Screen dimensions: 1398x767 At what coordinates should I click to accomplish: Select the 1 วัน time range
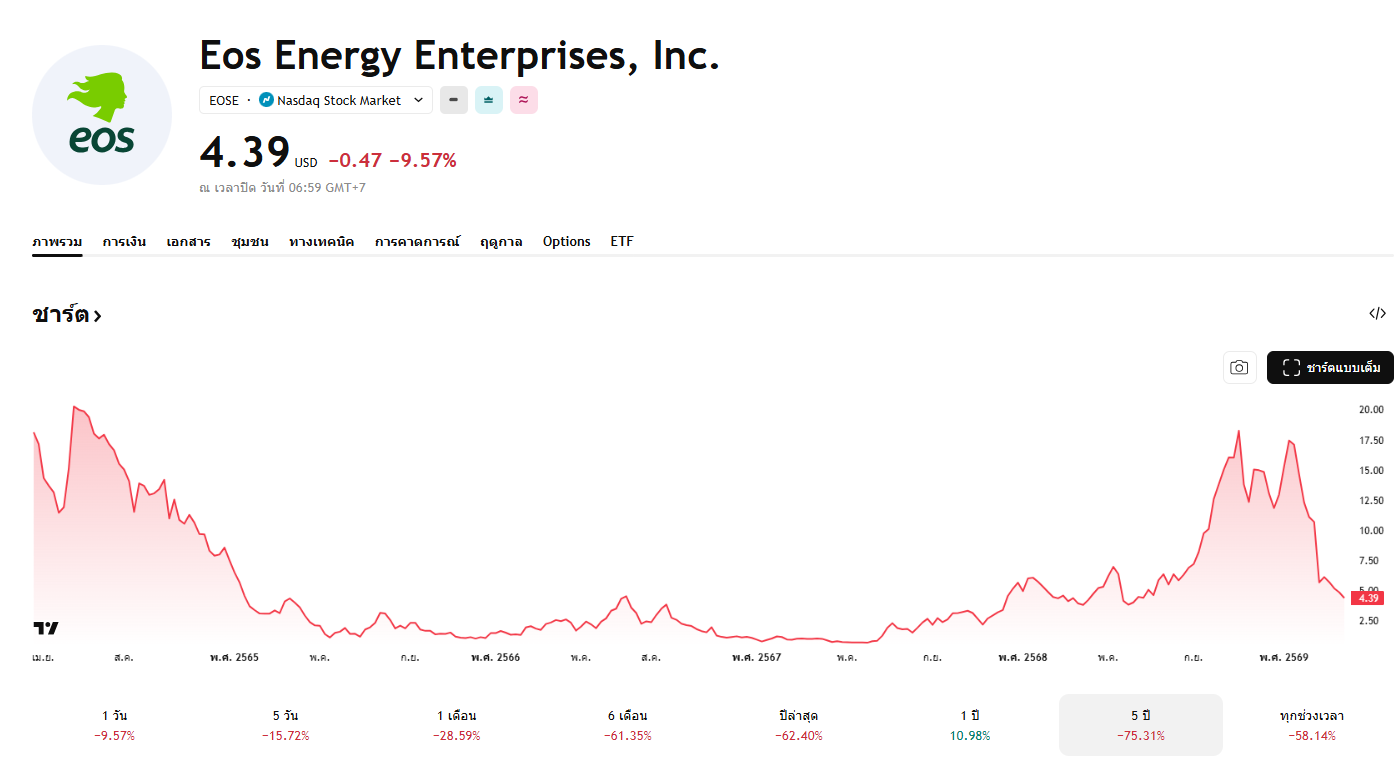coord(114,725)
